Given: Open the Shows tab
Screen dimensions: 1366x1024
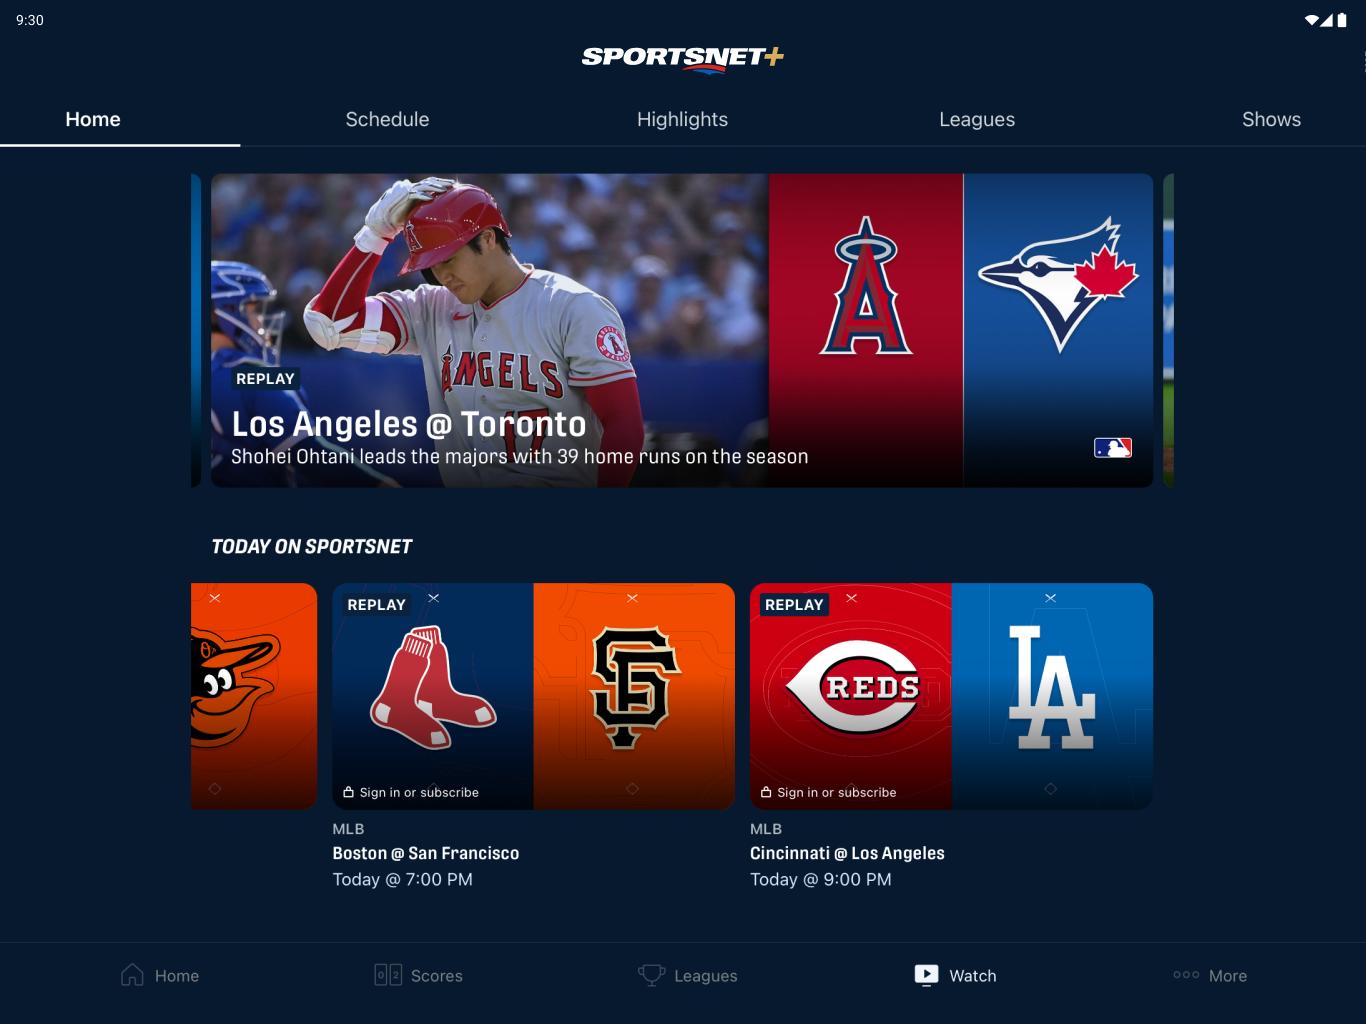Looking at the screenshot, I should click(1271, 119).
